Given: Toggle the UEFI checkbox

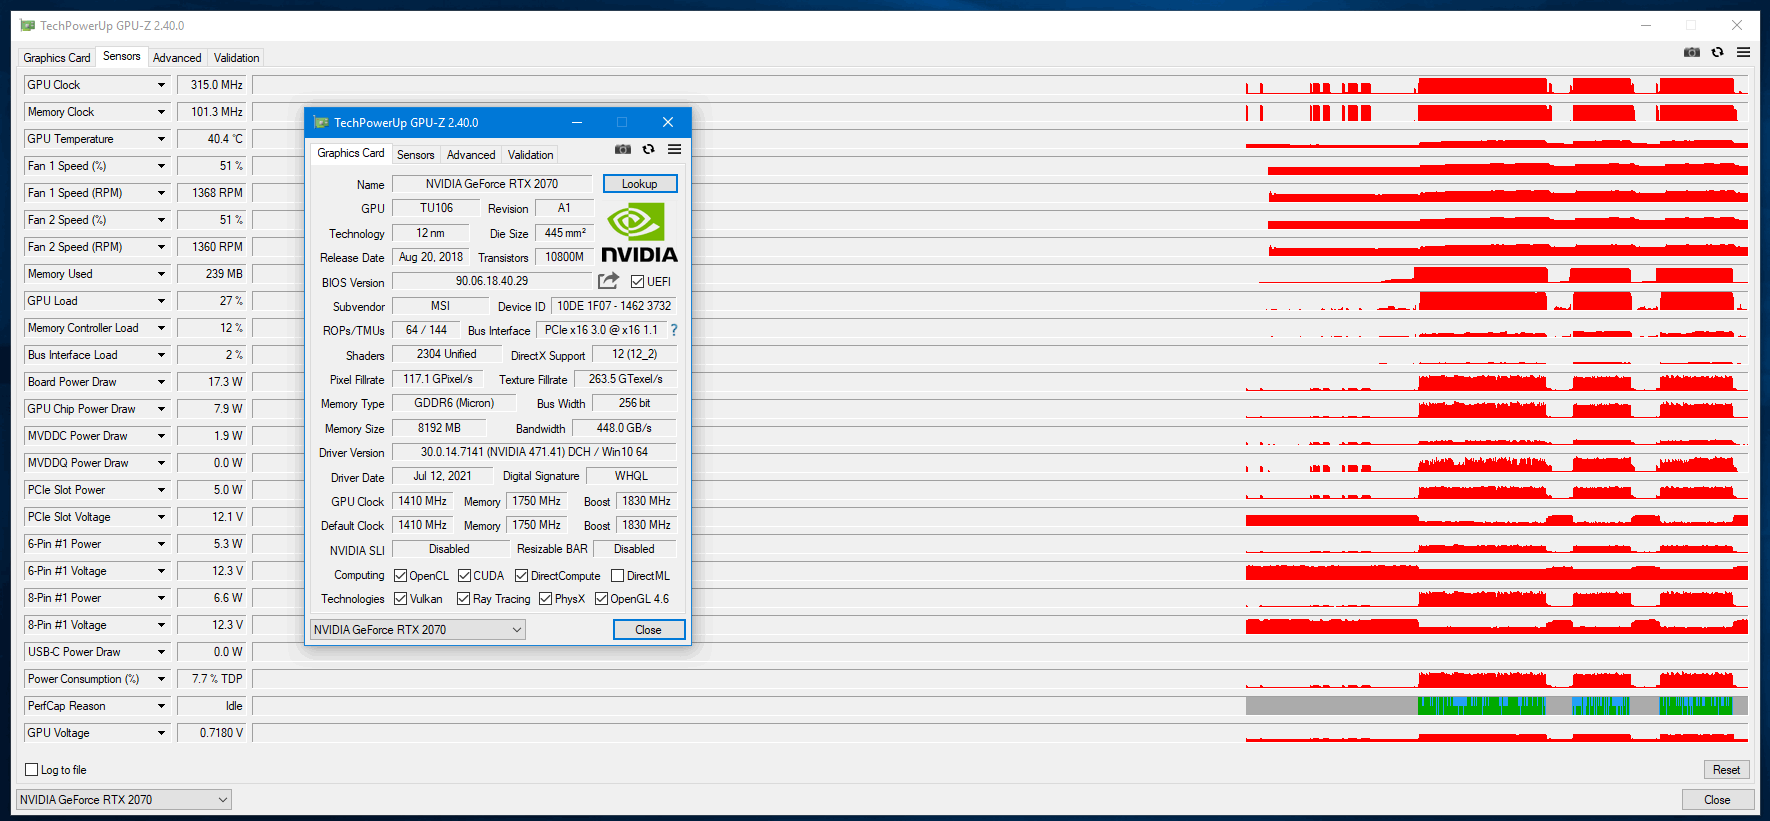Looking at the screenshot, I should click(x=637, y=282).
